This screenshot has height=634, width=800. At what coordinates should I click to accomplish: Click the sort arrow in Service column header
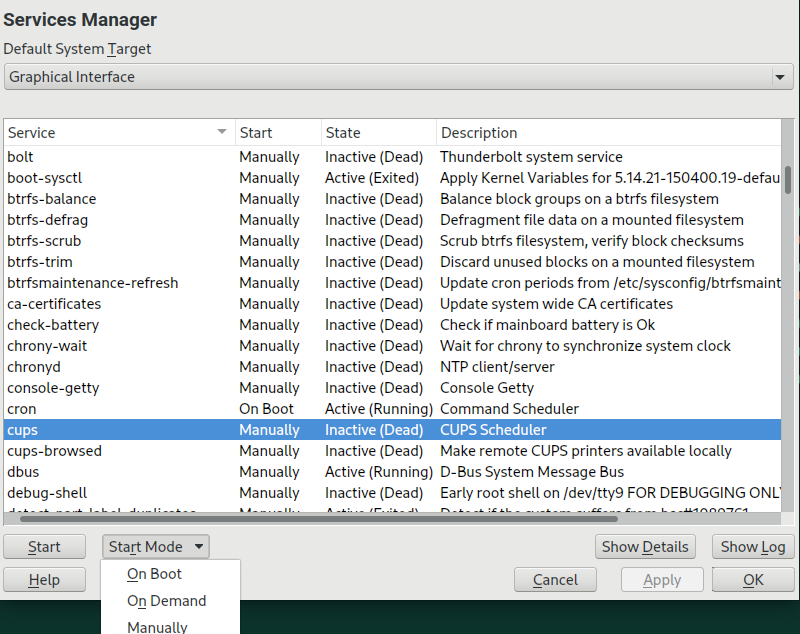221,132
